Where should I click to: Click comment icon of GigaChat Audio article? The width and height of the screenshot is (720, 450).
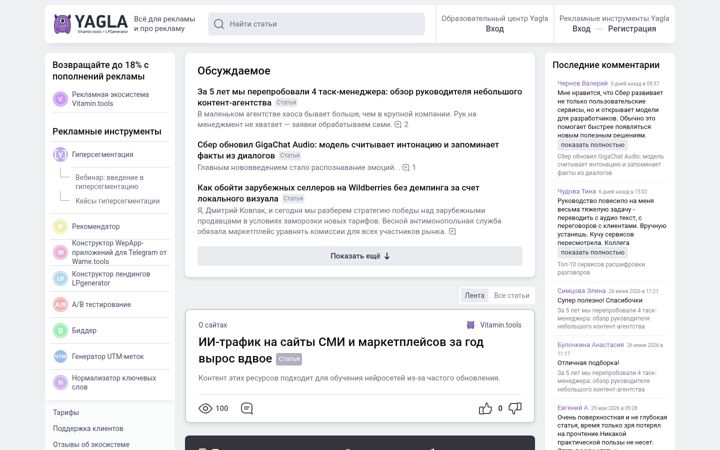coord(405,168)
